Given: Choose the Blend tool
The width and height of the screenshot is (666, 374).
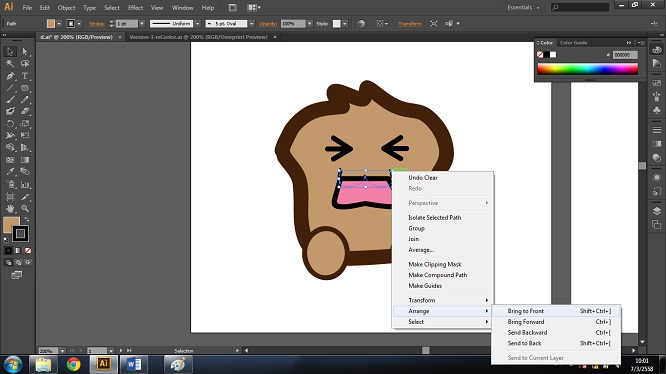Looking at the screenshot, I should 25,172.
